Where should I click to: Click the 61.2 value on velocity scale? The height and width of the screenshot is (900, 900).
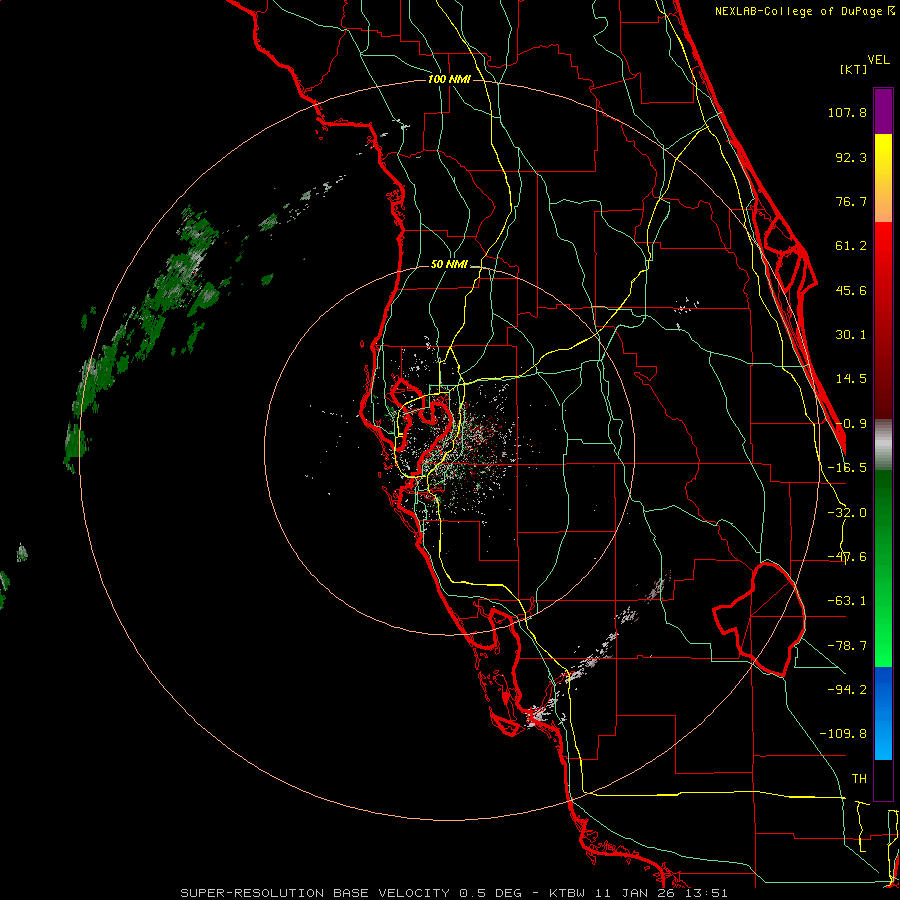[851, 246]
